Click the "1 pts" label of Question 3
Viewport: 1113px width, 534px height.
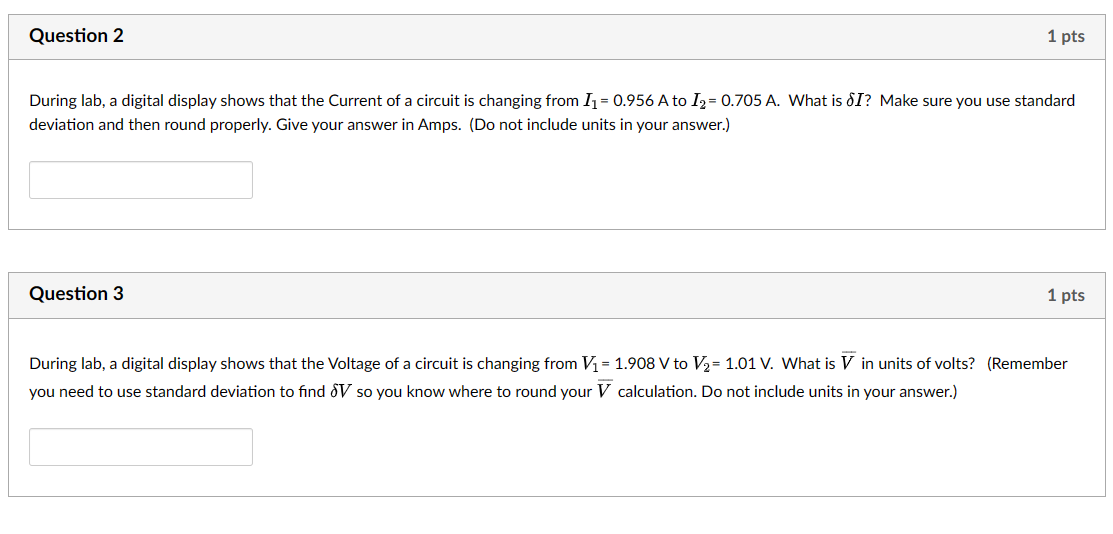1065,295
